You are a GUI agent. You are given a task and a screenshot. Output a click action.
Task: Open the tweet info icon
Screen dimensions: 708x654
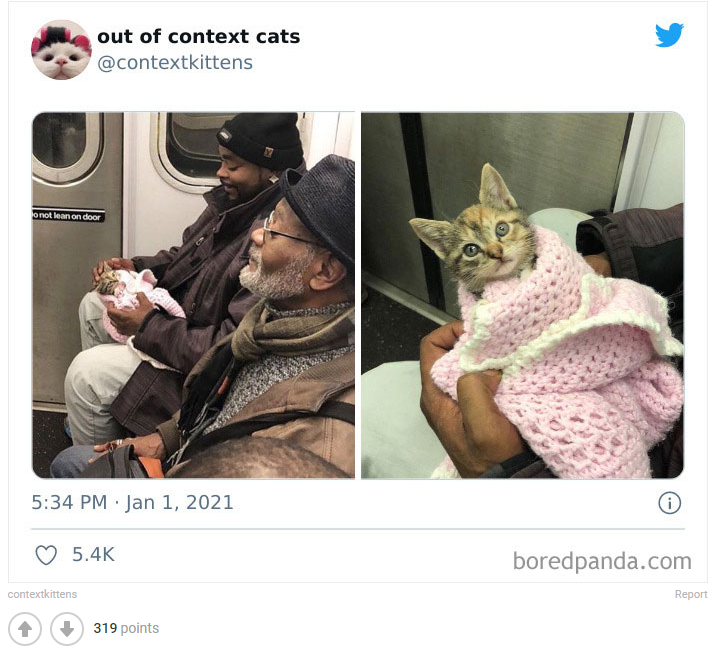[669, 503]
